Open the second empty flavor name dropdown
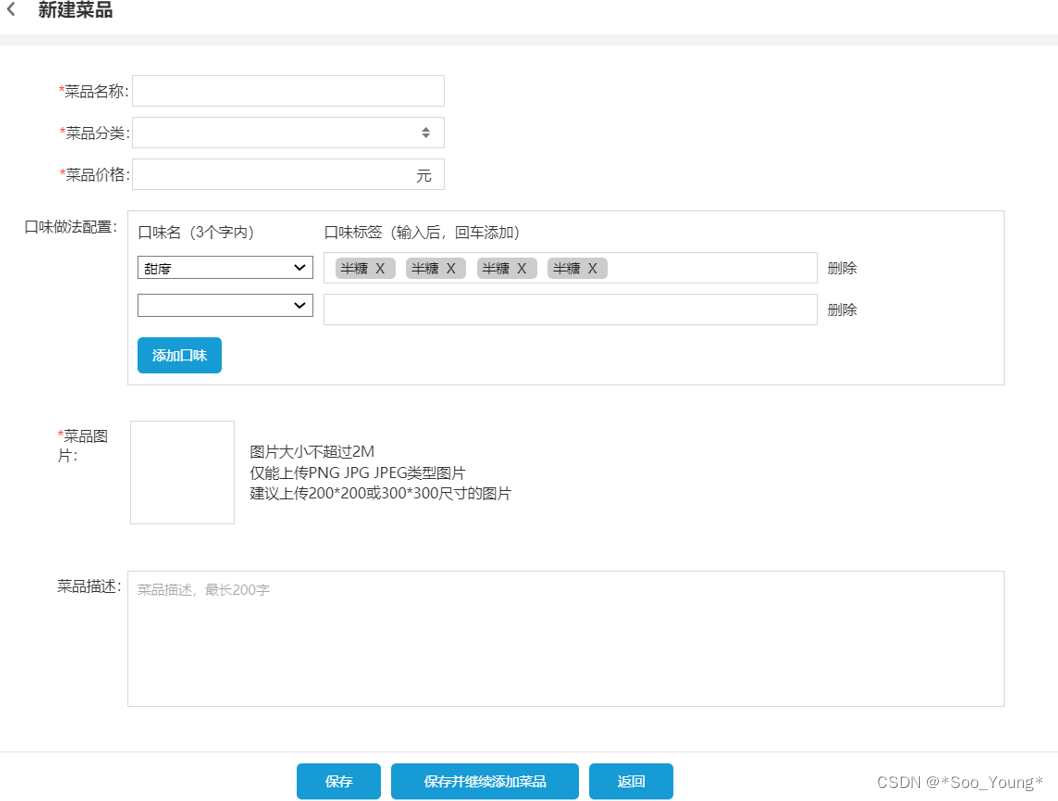 tap(225, 305)
